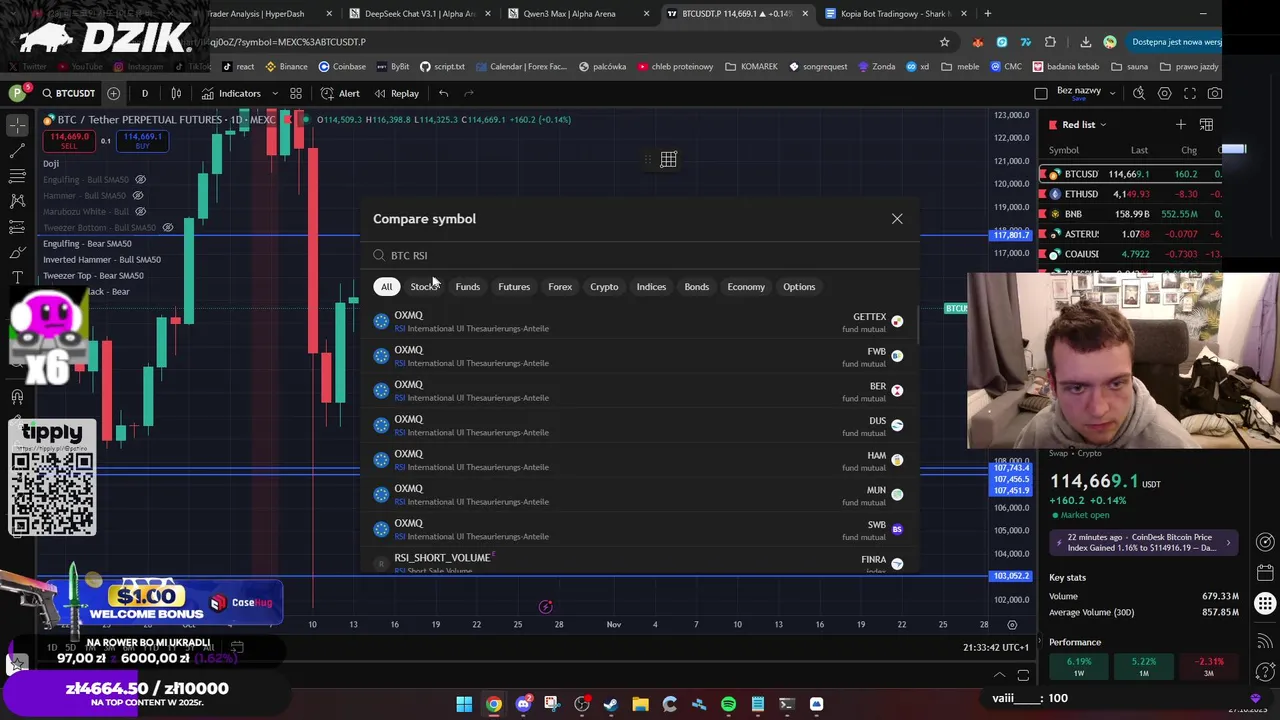The height and width of the screenshot is (720, 1280).
Task: Enter fullscreen chart mode
Action: [1189, 93]
